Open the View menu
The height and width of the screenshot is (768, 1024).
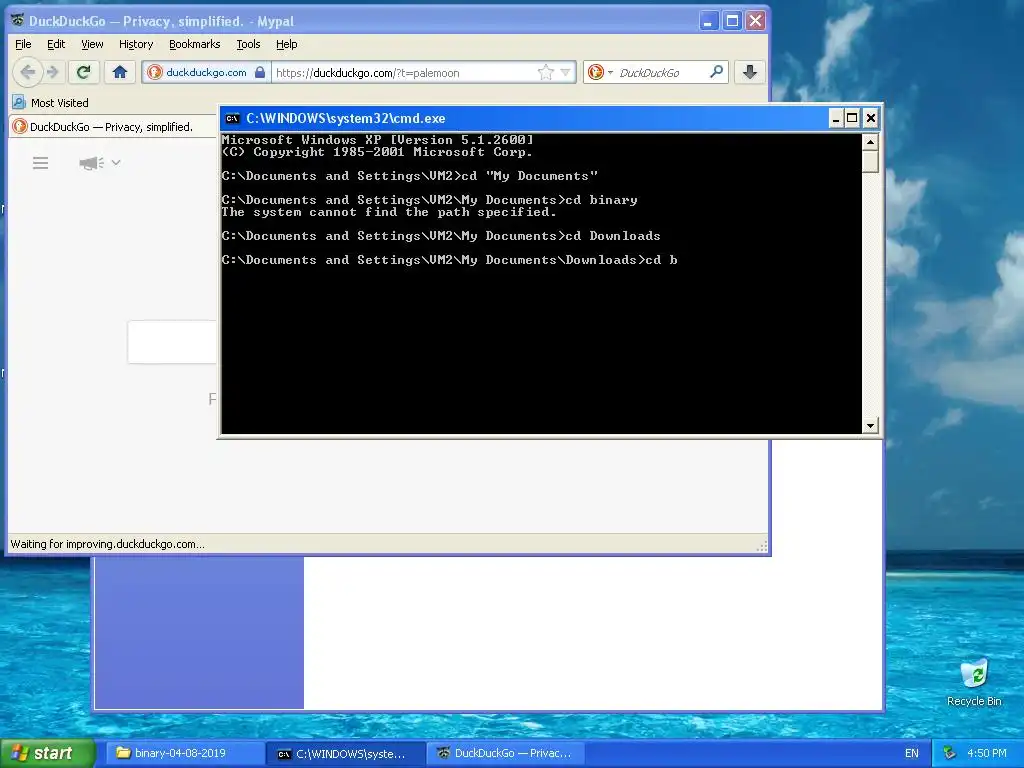[x=92, y=44]
